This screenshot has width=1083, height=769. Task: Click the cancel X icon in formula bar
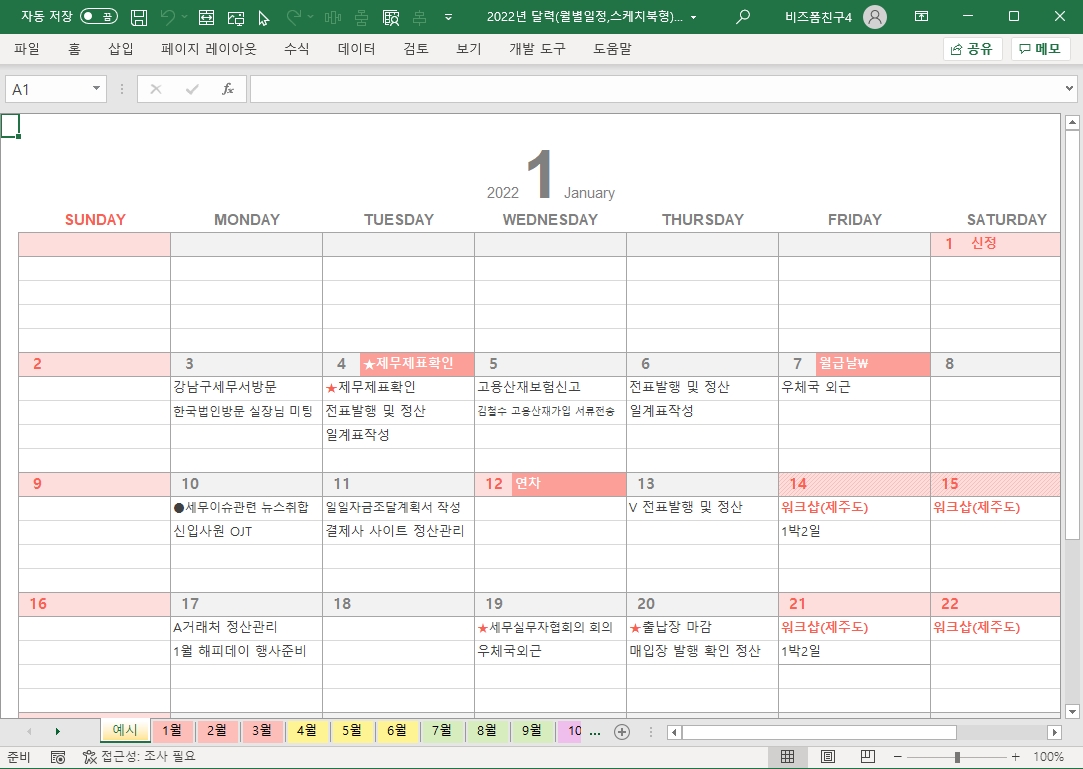tap(156, 89)
